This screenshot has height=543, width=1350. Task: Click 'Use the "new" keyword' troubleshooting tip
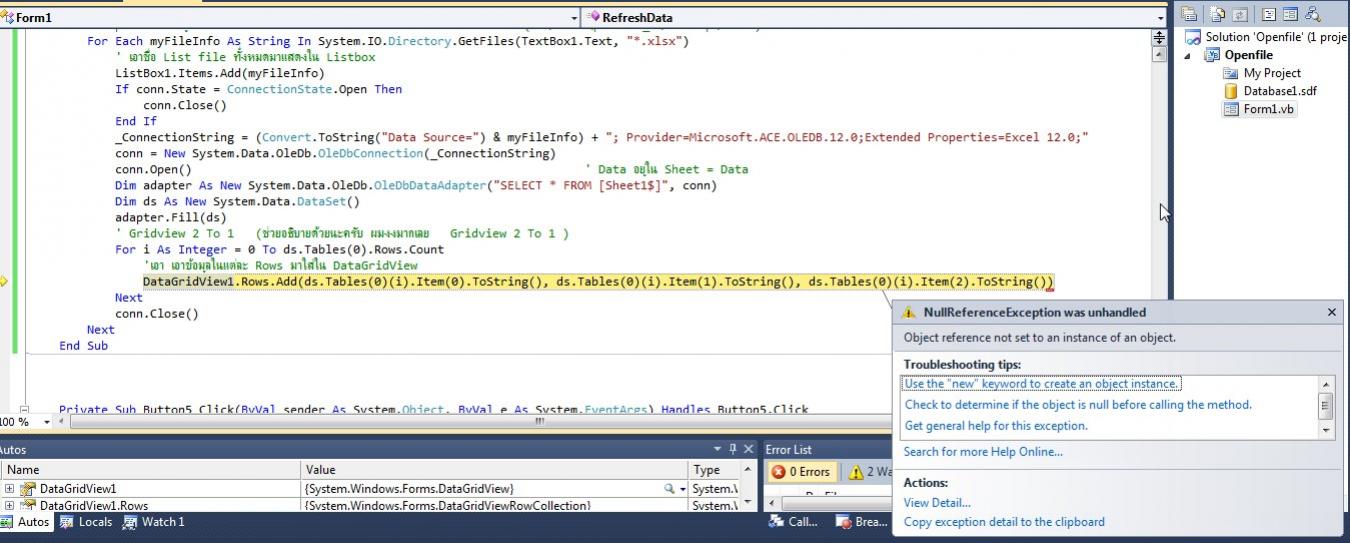pos(1042,384)
